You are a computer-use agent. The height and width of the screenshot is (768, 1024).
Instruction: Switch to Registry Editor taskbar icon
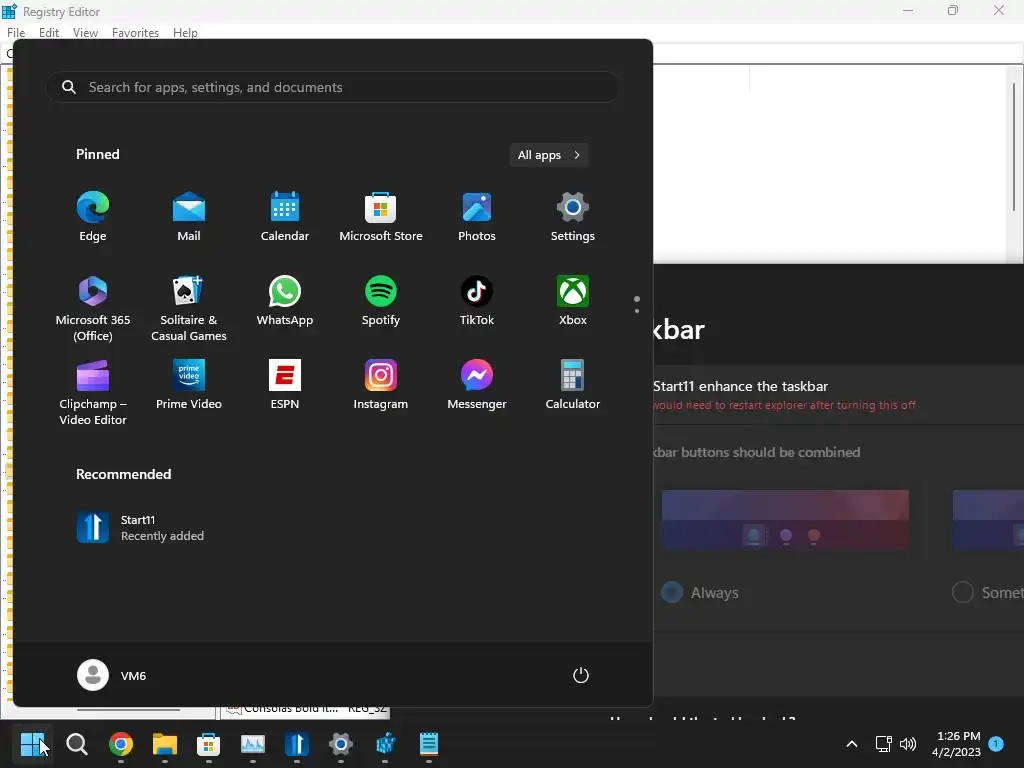tap(385, 744)
